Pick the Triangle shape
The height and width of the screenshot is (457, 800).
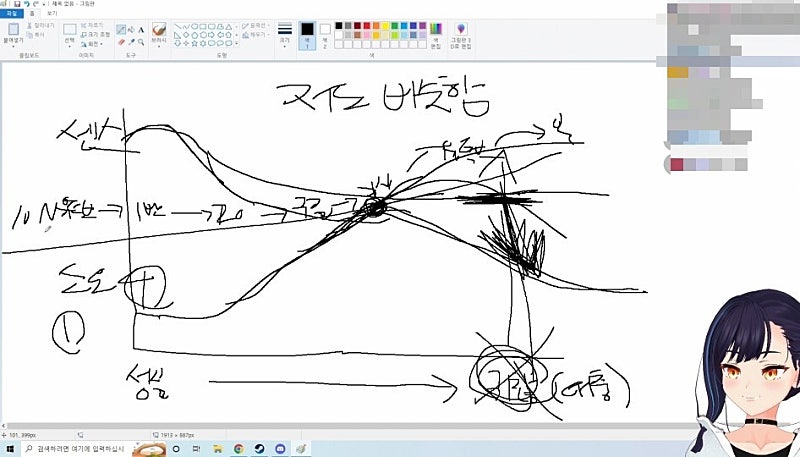[229, 27]
